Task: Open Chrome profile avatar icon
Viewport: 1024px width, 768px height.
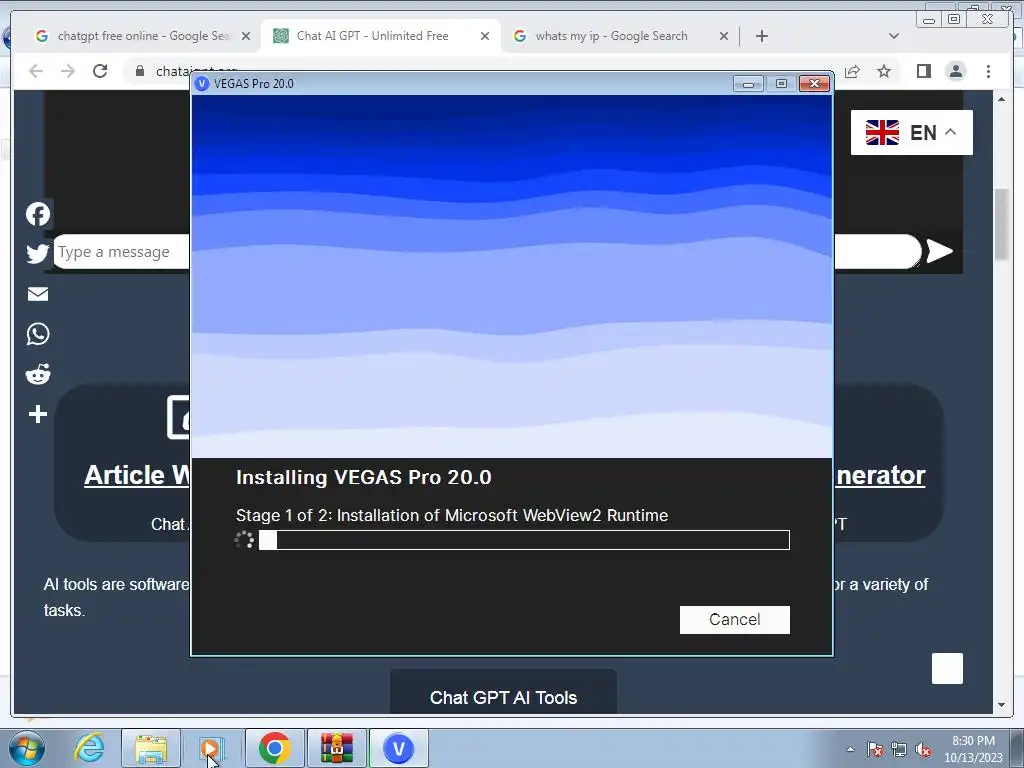Action: click(955, 71)
